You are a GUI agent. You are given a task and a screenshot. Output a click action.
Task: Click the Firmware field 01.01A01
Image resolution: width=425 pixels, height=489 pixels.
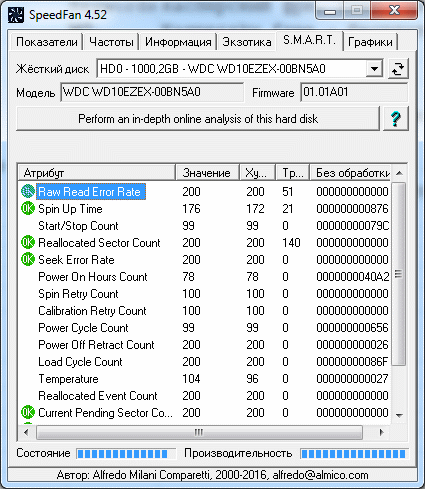354,92
